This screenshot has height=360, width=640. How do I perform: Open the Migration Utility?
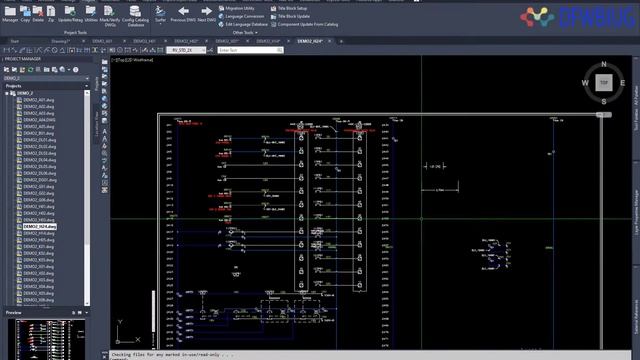(x=237, y=8)
